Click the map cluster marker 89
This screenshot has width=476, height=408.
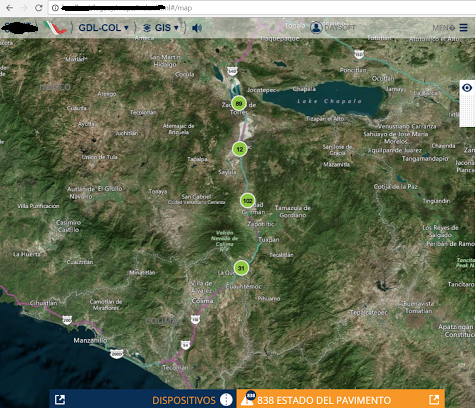(239, 103)
